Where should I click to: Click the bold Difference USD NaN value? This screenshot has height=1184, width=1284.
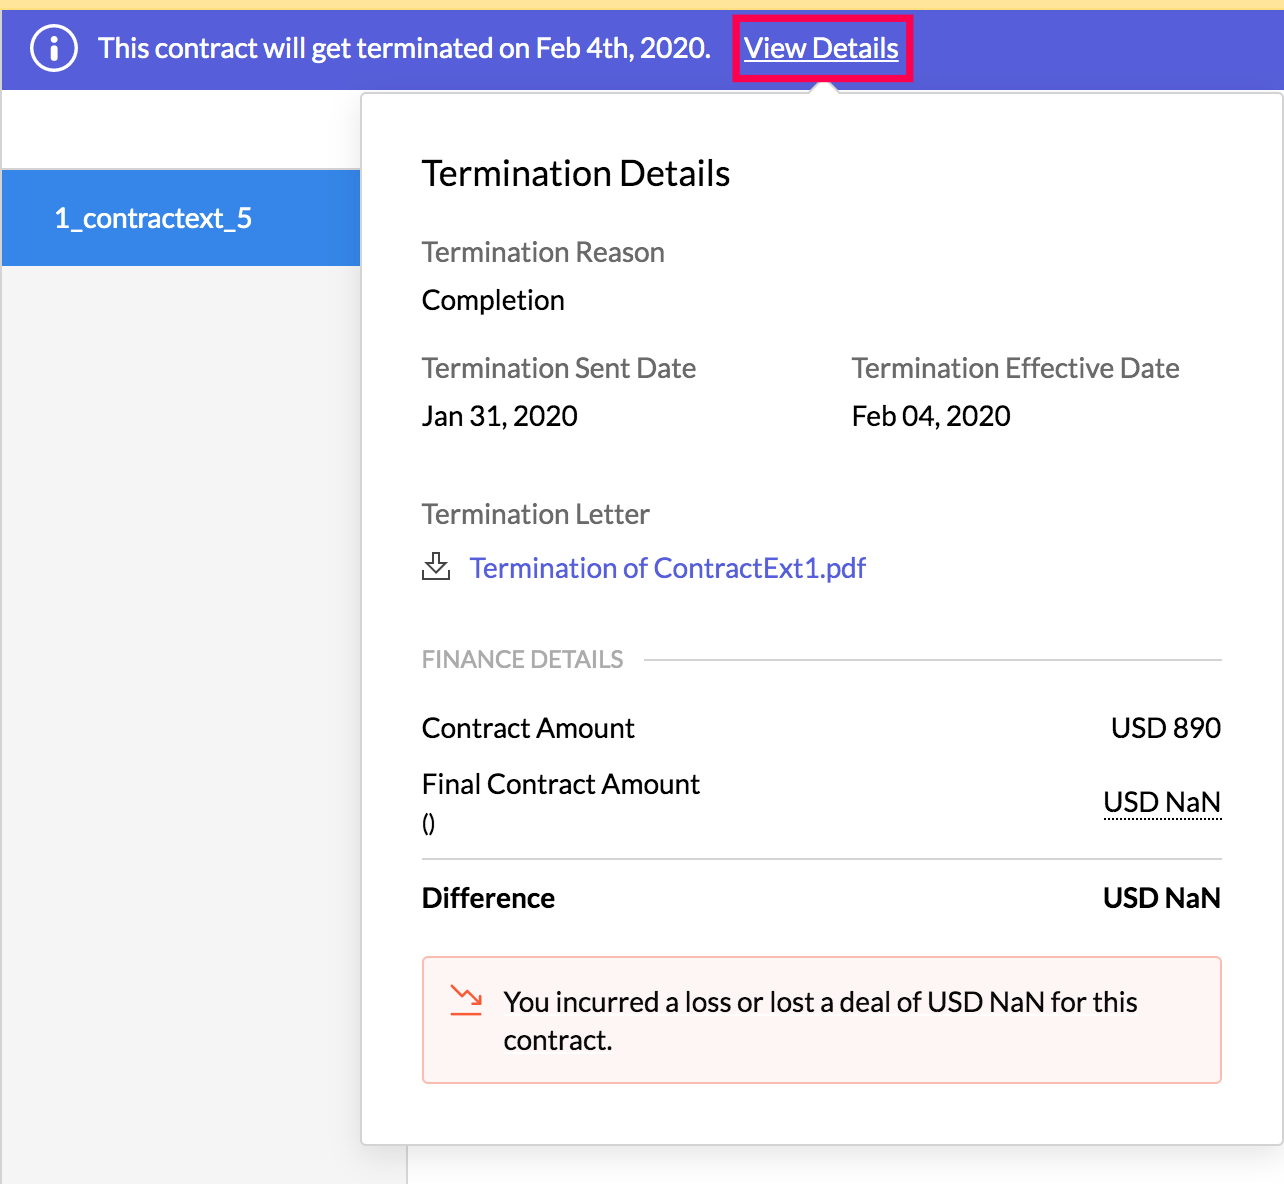coord(1161,898)
